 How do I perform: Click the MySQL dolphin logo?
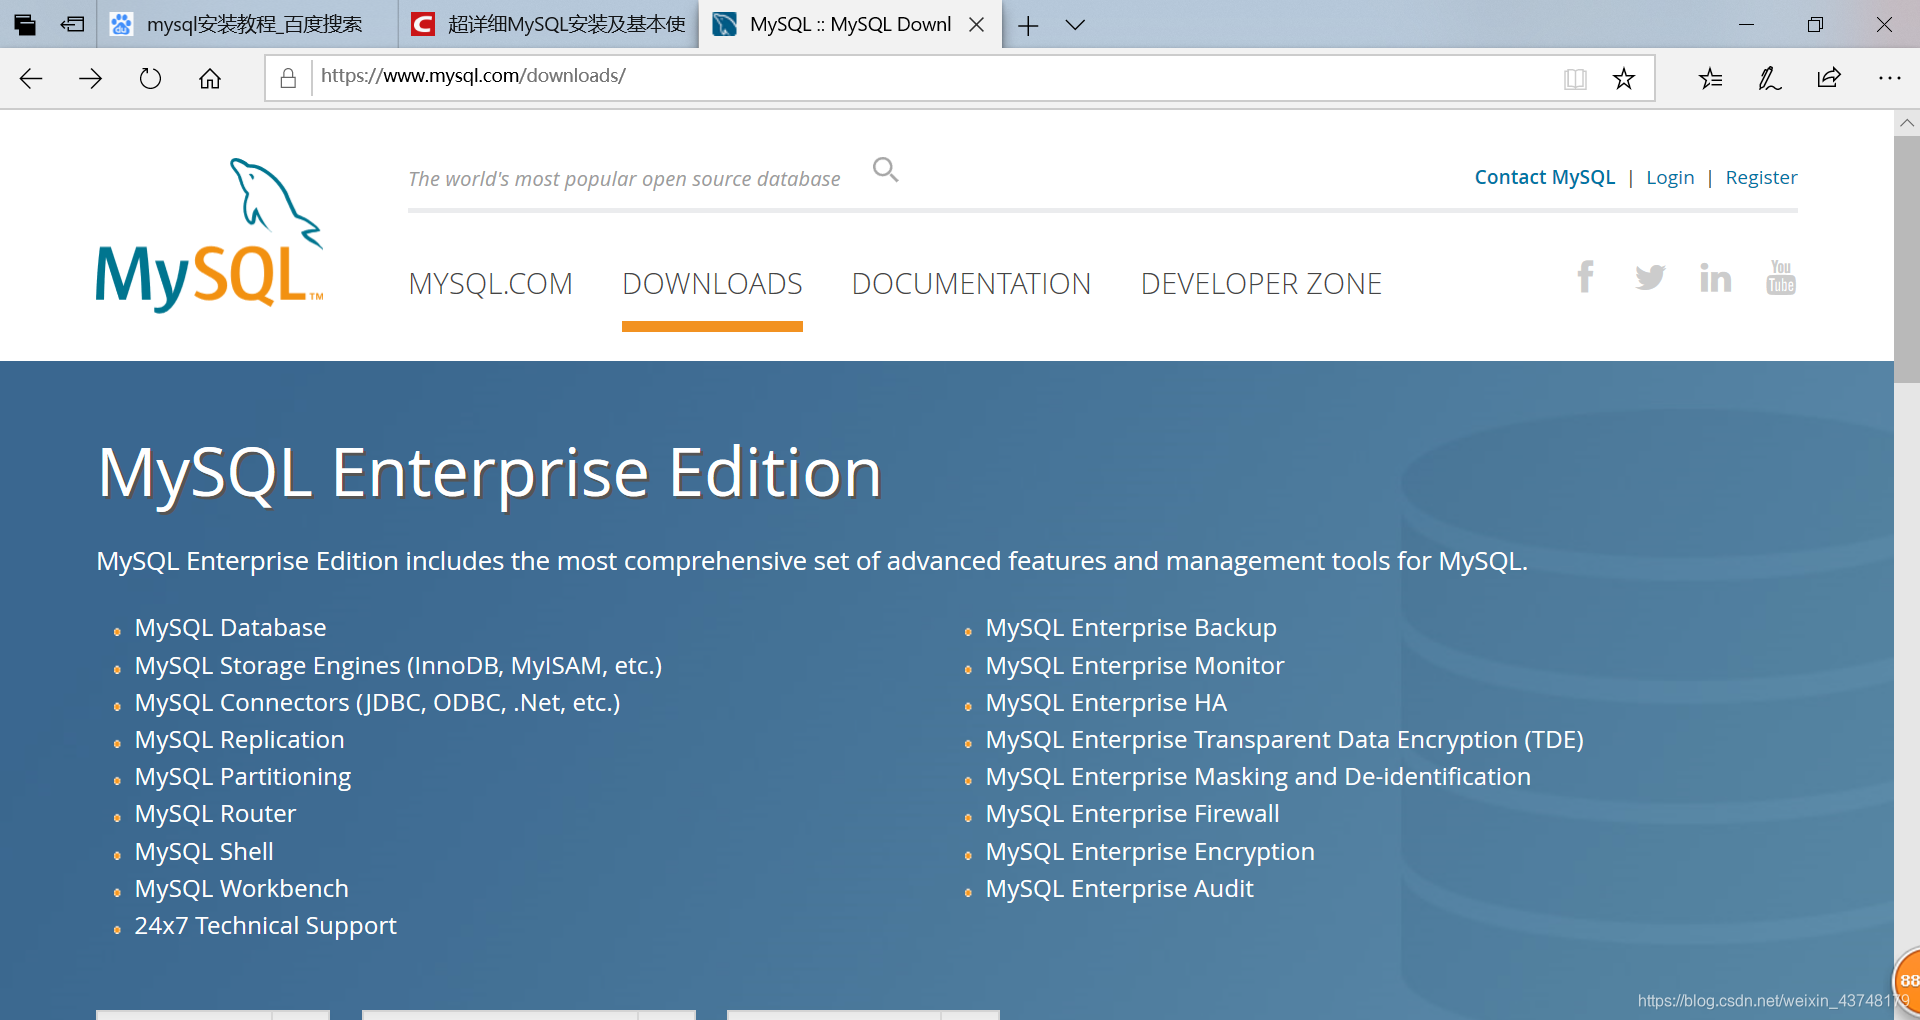pyautogui.click(x=209, y=235)
